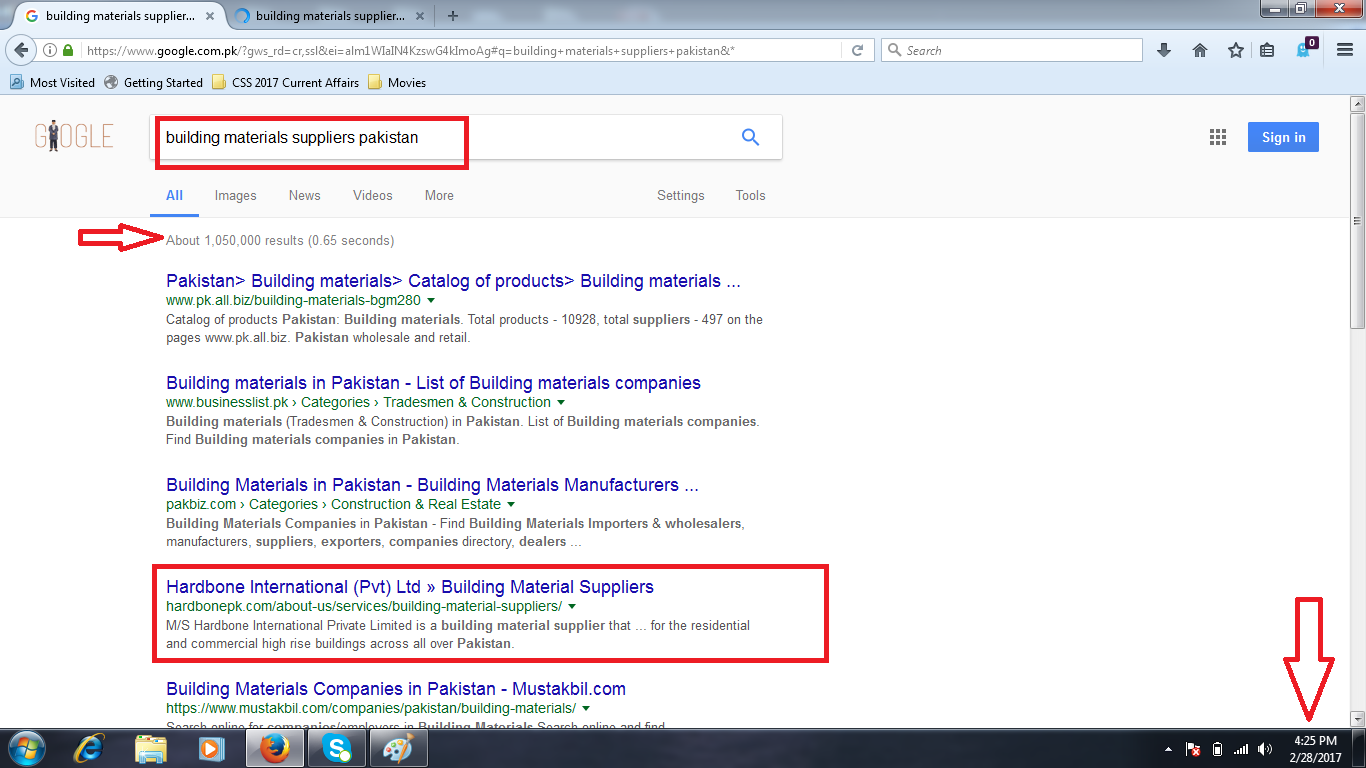The width and height of the screenshot is (1366, 768).
Task: Open Building Materials Manufacturers pakbiz result
Action: pos(432,485)
